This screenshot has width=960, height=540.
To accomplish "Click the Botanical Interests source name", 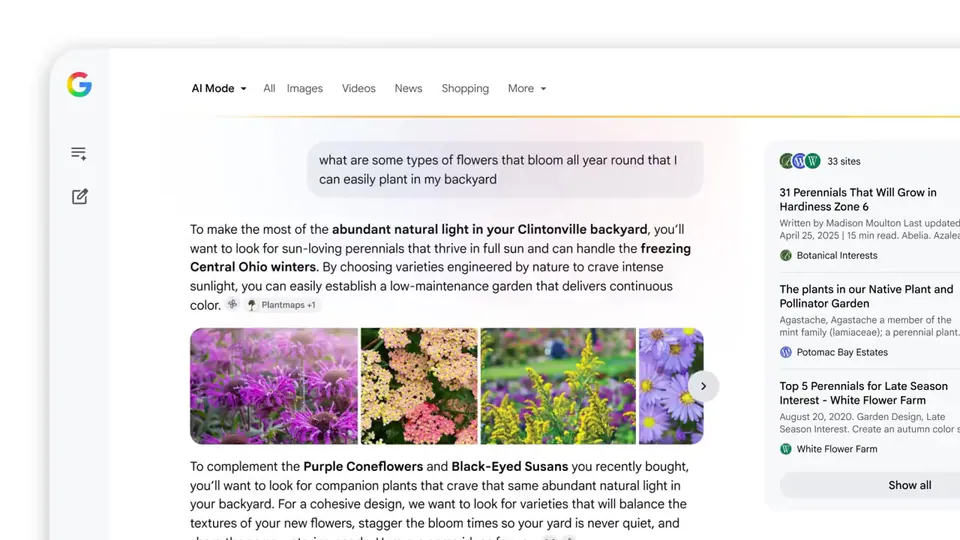I will (836, 255).
